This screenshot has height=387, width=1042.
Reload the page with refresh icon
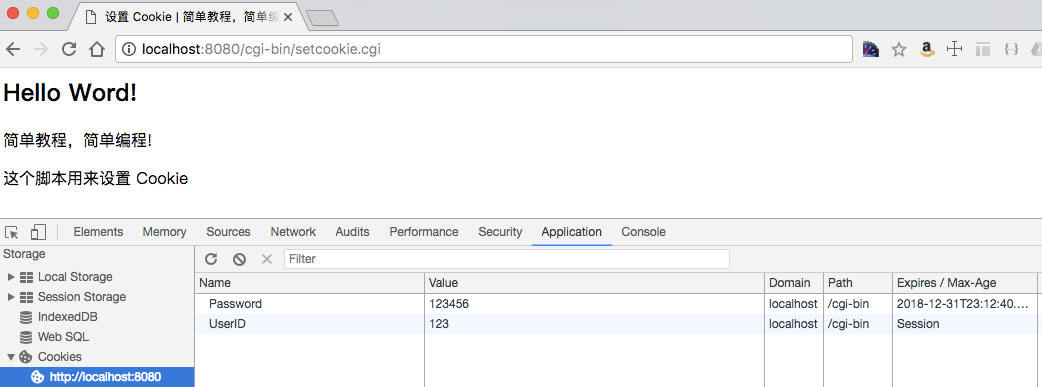coord(69,49)
